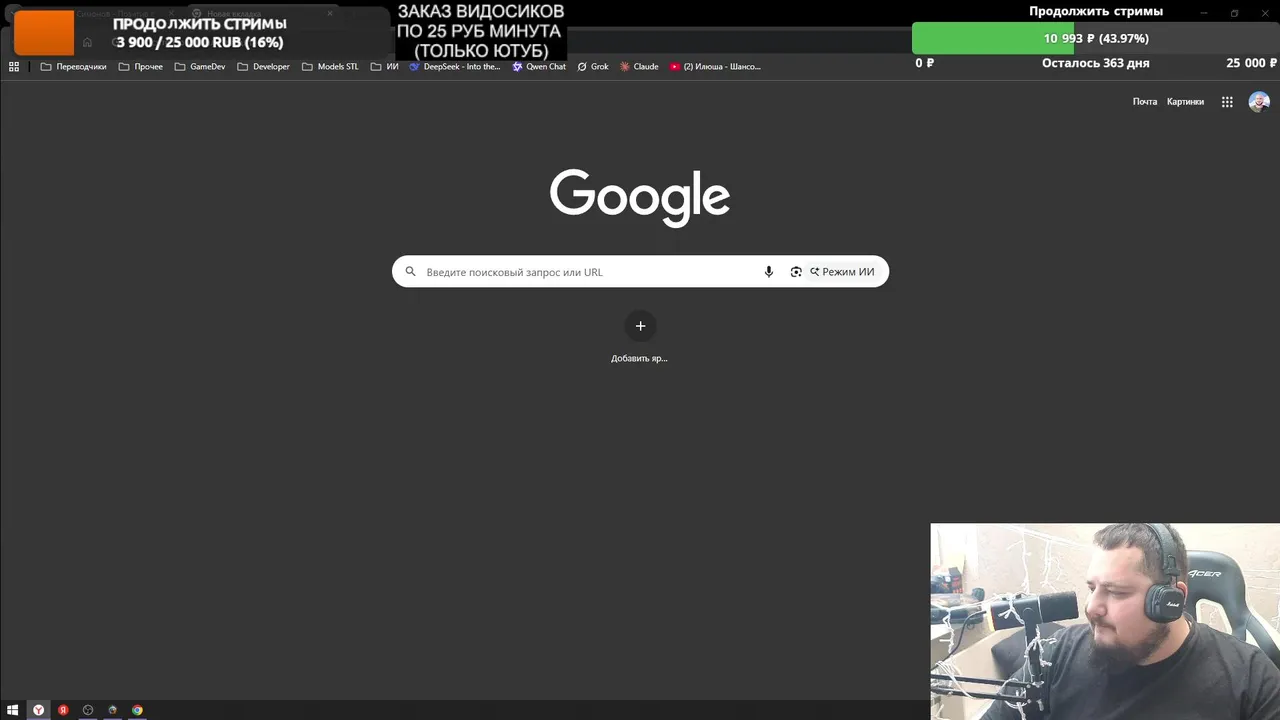Open Google Lens image search icon
The height and width of the screenshot is (720, 1280).
[x=796, y=272]
